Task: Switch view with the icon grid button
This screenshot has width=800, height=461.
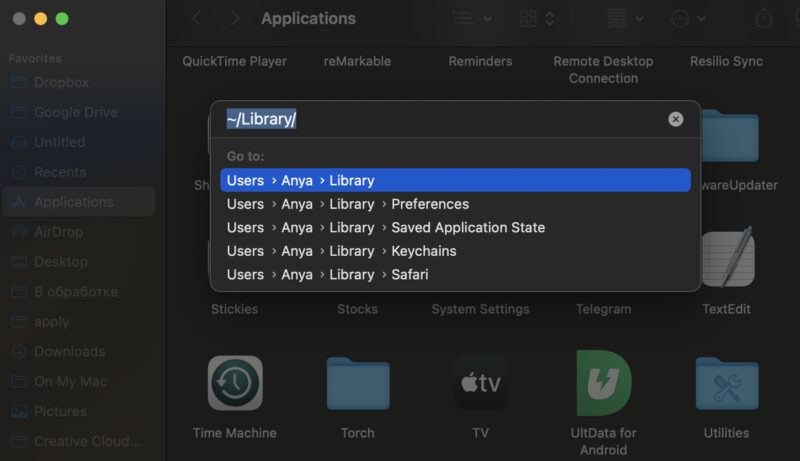Action: (x=537, y=19)
